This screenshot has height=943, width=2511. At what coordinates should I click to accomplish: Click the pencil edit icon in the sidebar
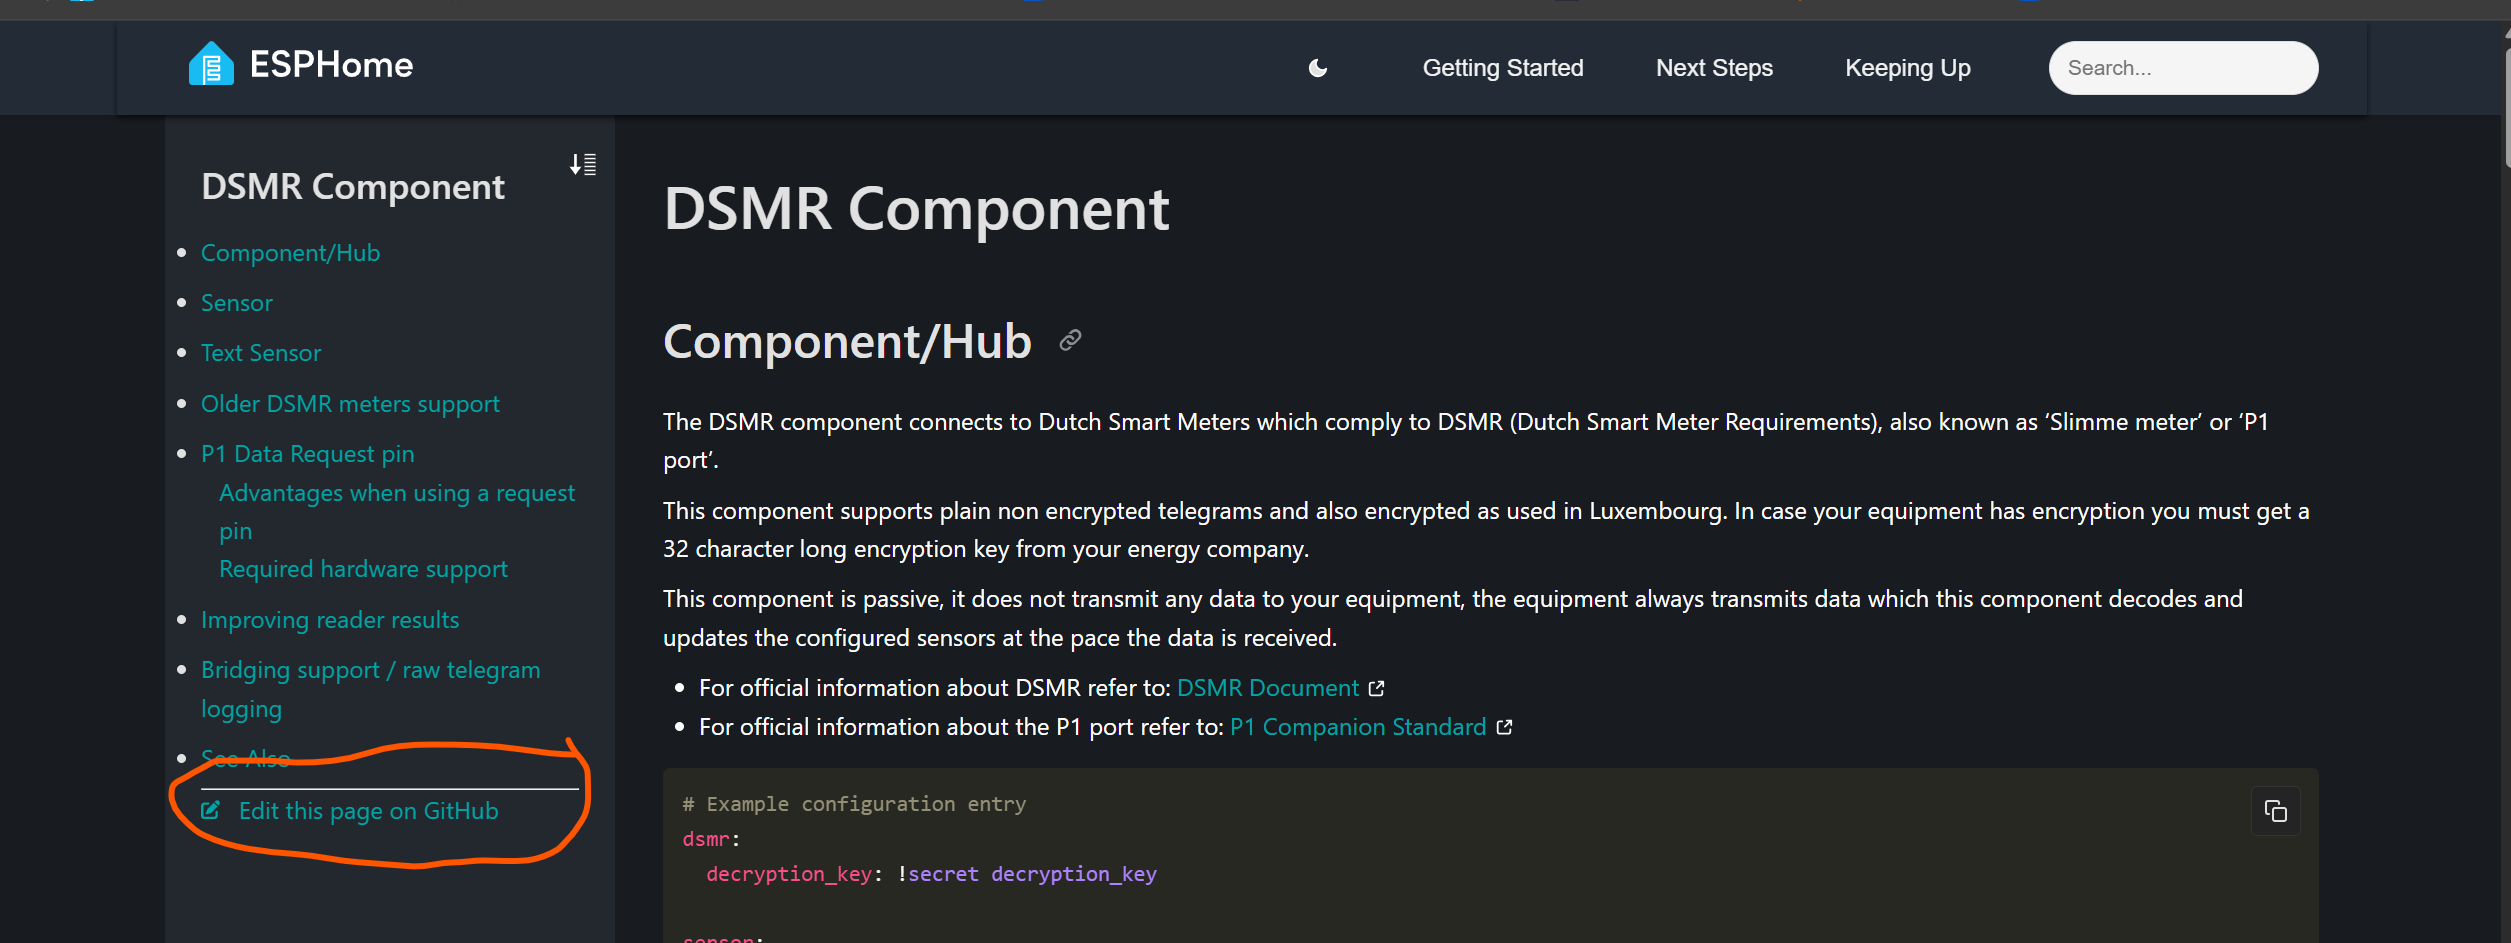click(211, 810)
